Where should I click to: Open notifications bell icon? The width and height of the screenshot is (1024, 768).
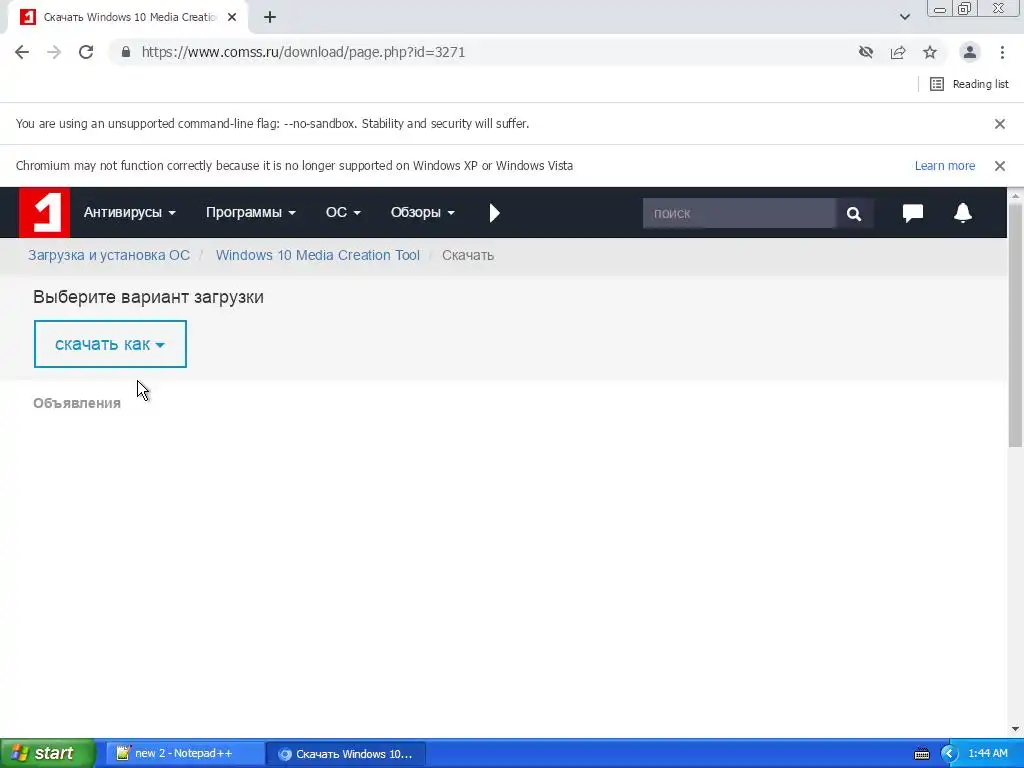[963, 213]
